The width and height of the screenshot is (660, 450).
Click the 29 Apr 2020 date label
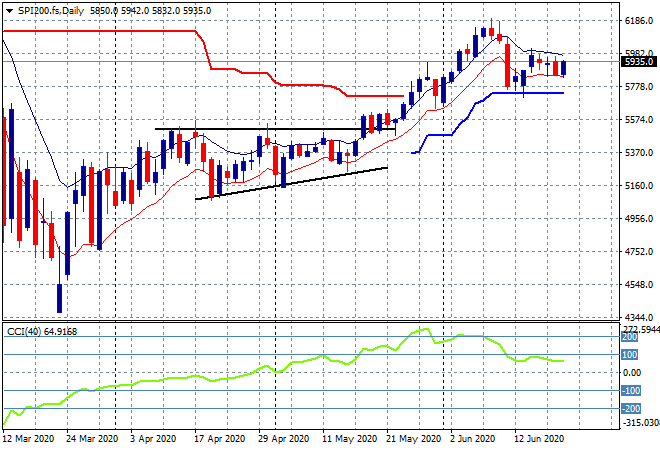pyautogui.click(x=283, y=439)
